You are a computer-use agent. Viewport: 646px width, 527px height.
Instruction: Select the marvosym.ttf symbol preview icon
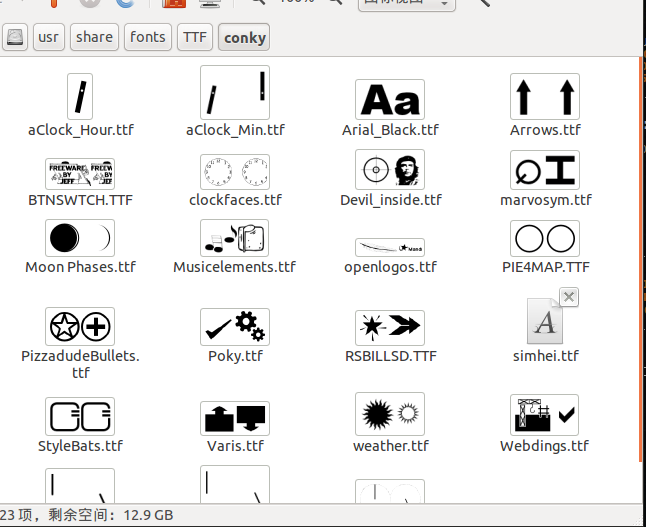pos(545,170)
